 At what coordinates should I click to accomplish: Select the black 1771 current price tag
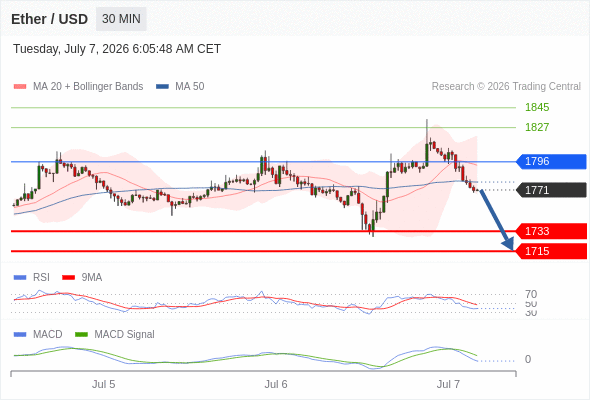pyautogui.click(x=551, y=190)
